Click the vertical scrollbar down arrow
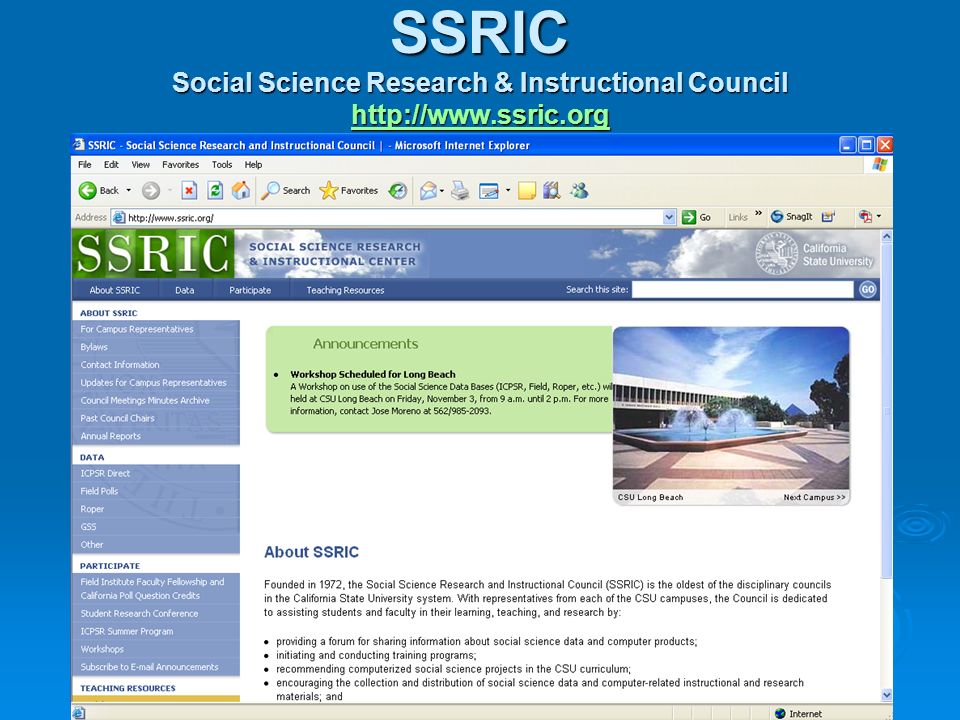 887,695
